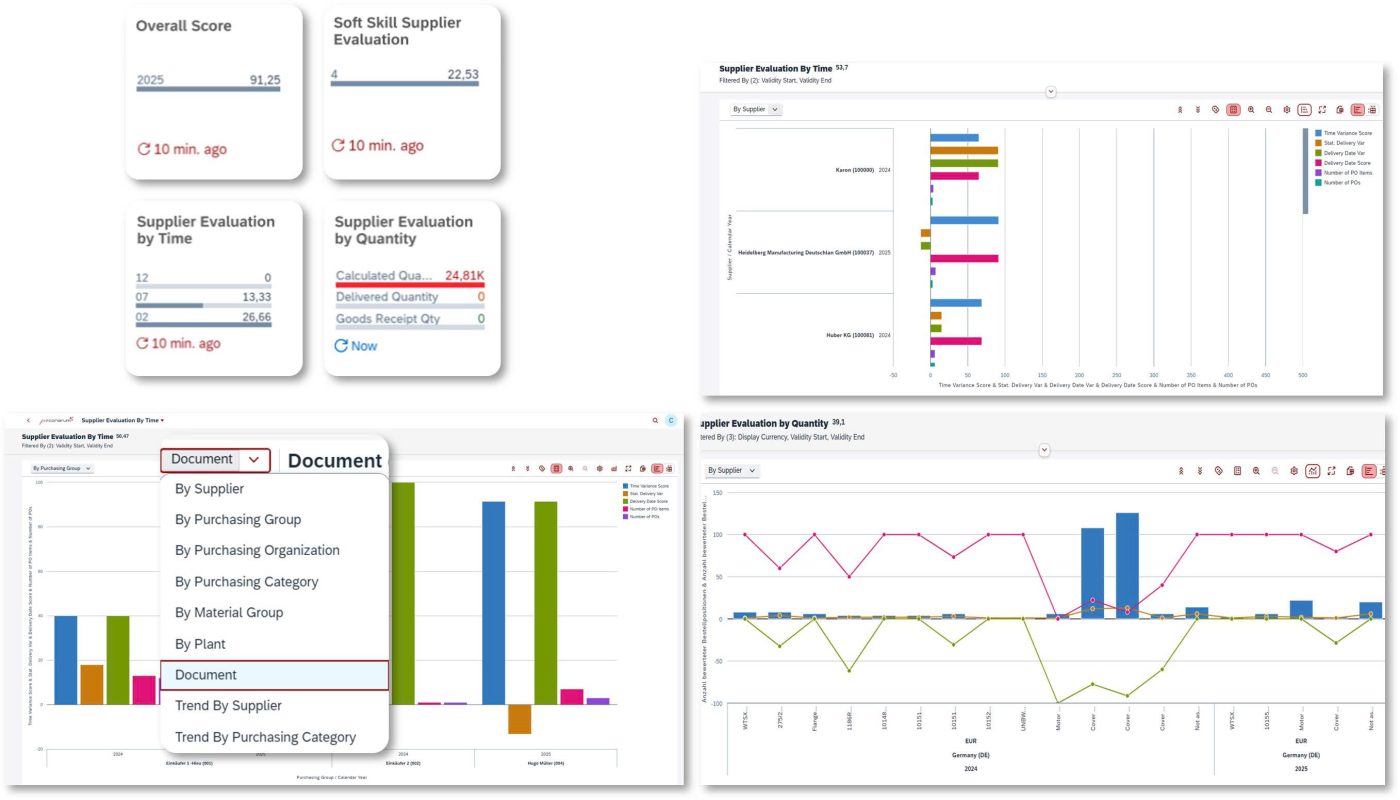The image size is (1400, 800).
Task: Click fullscreen icon in By Quantity chart toolbar
Action: (x=1332, y=471)
